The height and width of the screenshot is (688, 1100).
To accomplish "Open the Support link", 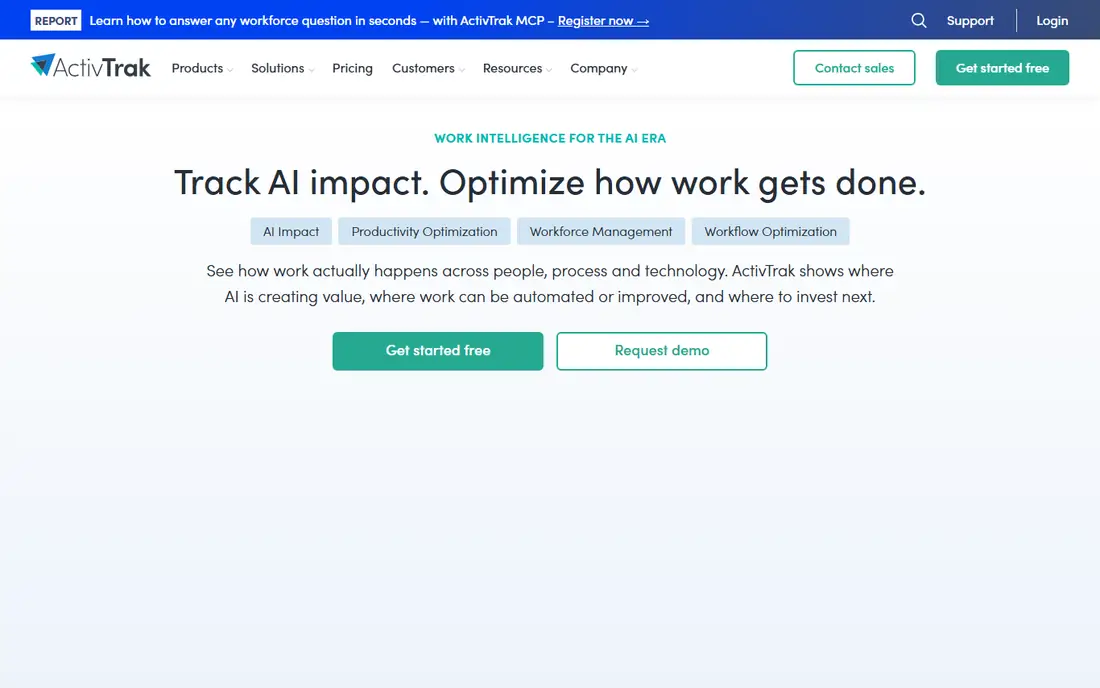I will pyautogui.click(x=970, y=20).
